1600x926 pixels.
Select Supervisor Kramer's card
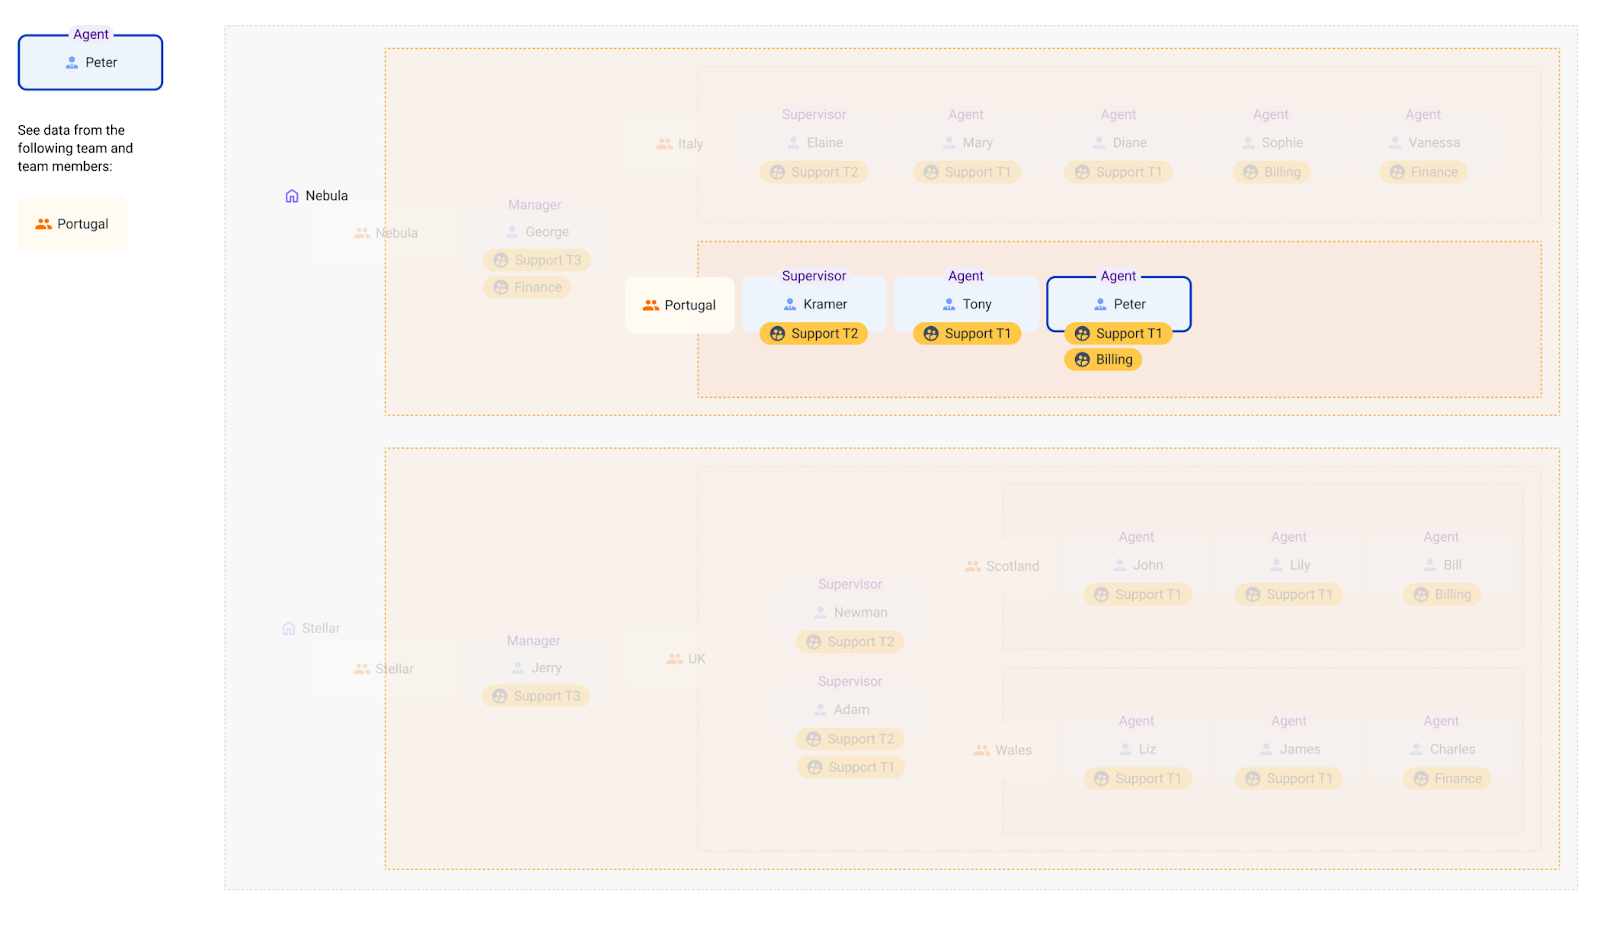pyautogui.click(x=814, y=303)
